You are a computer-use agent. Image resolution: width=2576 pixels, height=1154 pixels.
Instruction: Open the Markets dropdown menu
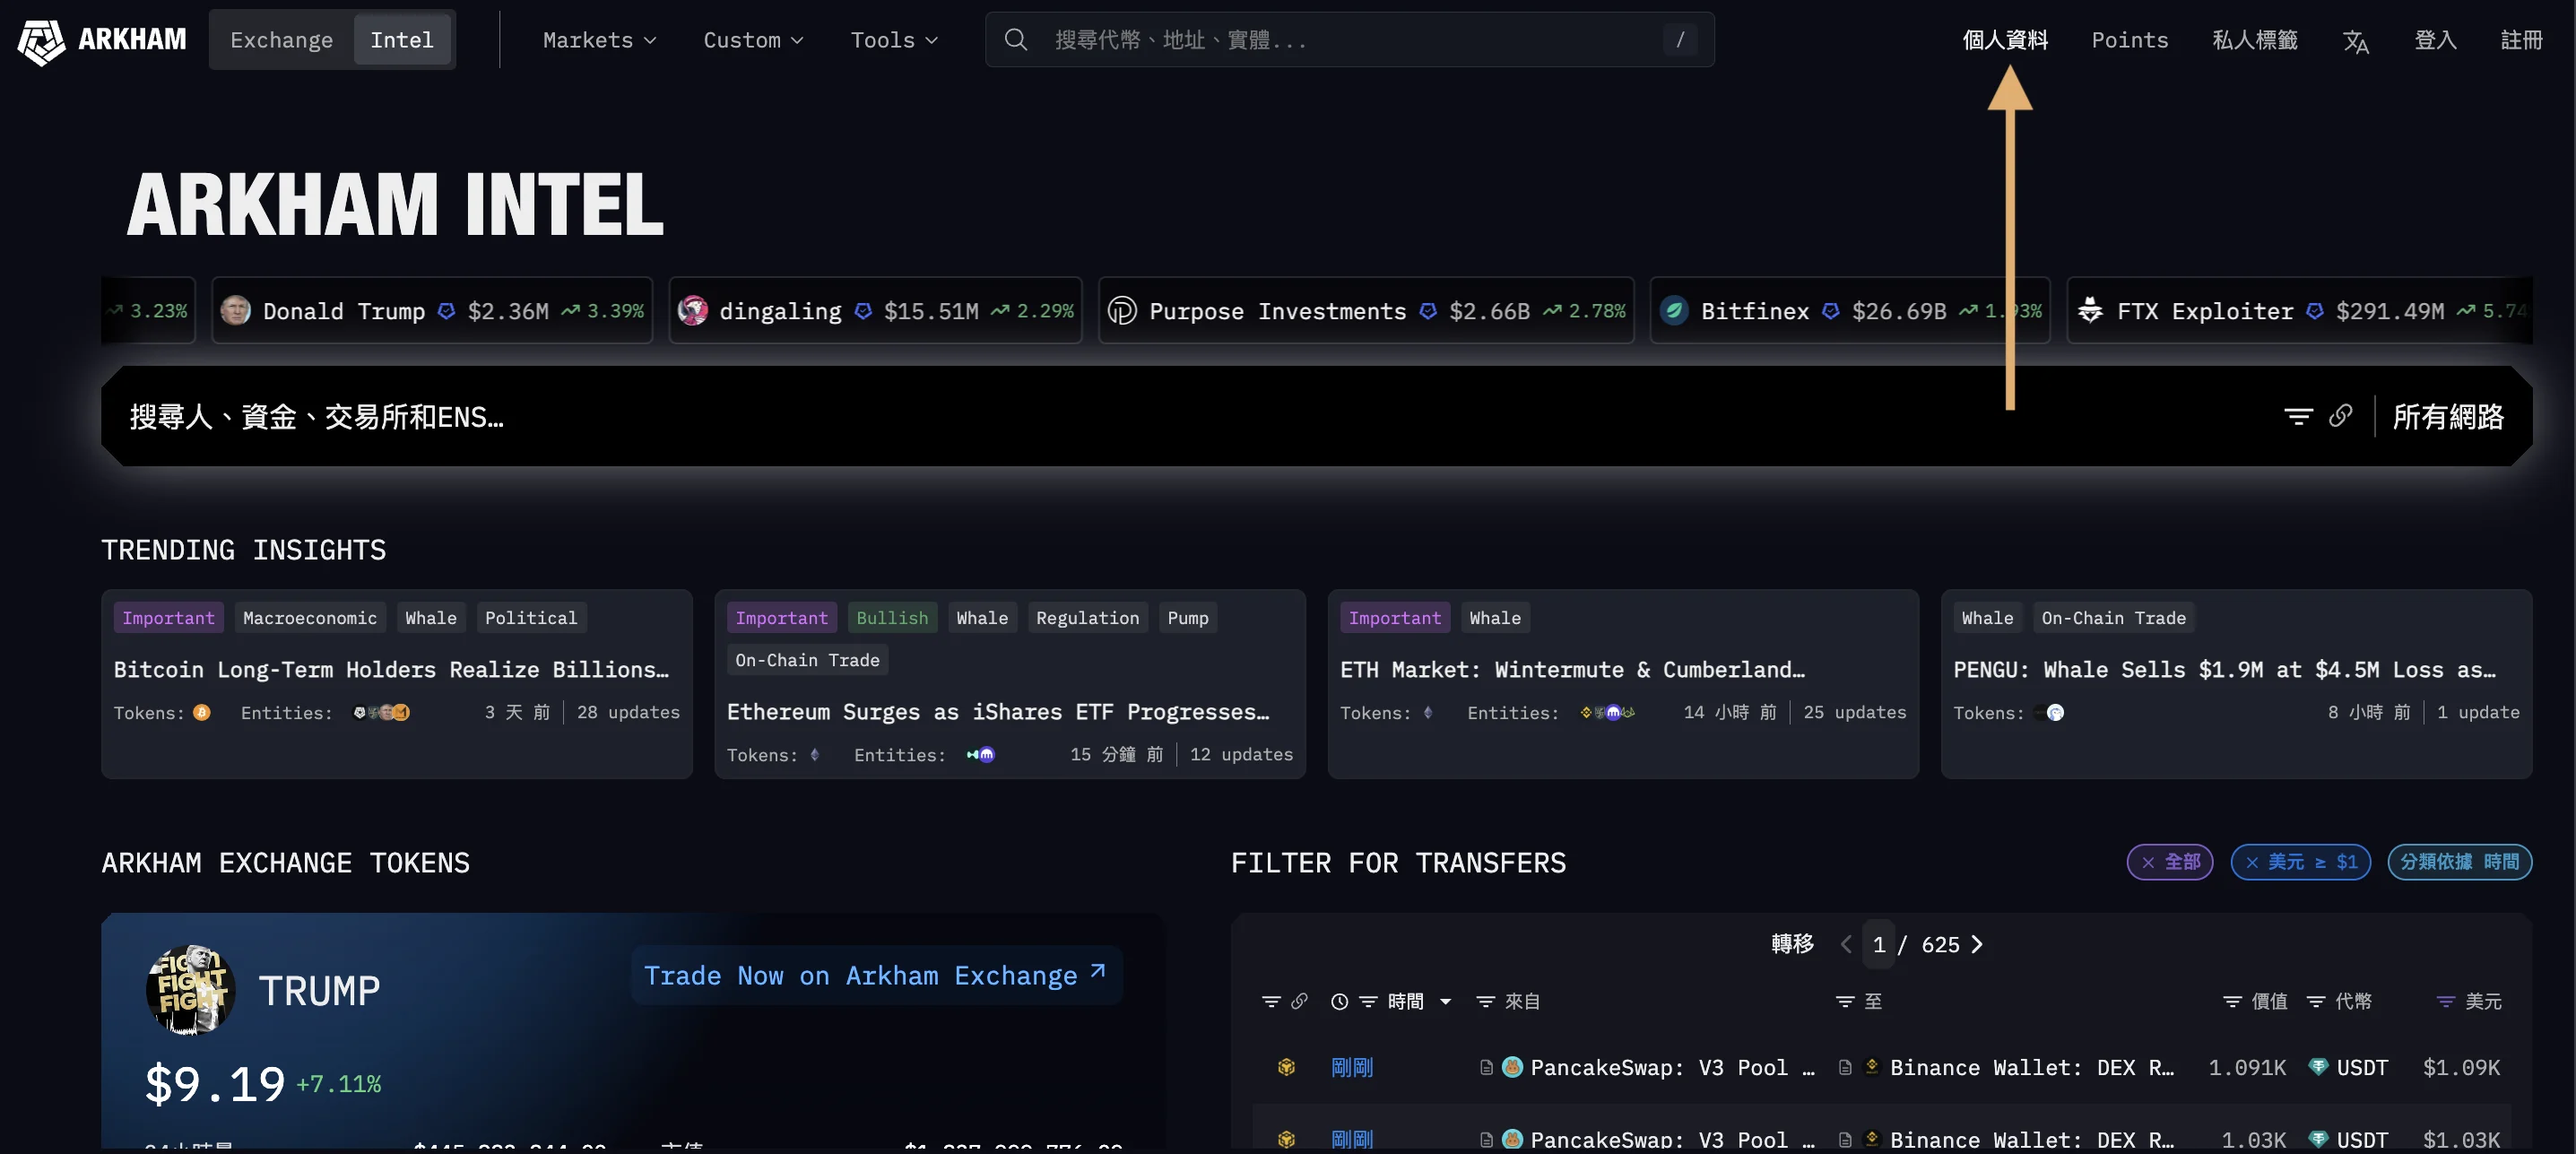coord(599,40)
